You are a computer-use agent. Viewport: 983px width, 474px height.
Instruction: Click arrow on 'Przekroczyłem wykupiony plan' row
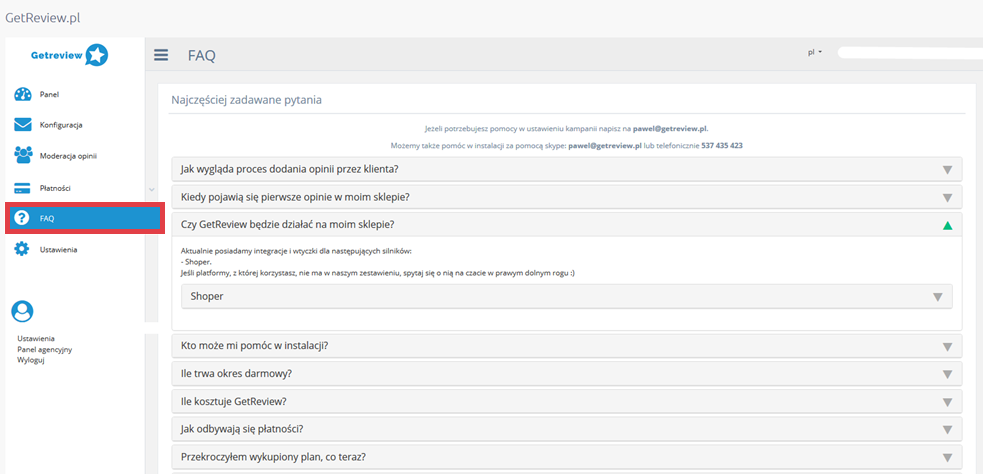click(947, 457)
